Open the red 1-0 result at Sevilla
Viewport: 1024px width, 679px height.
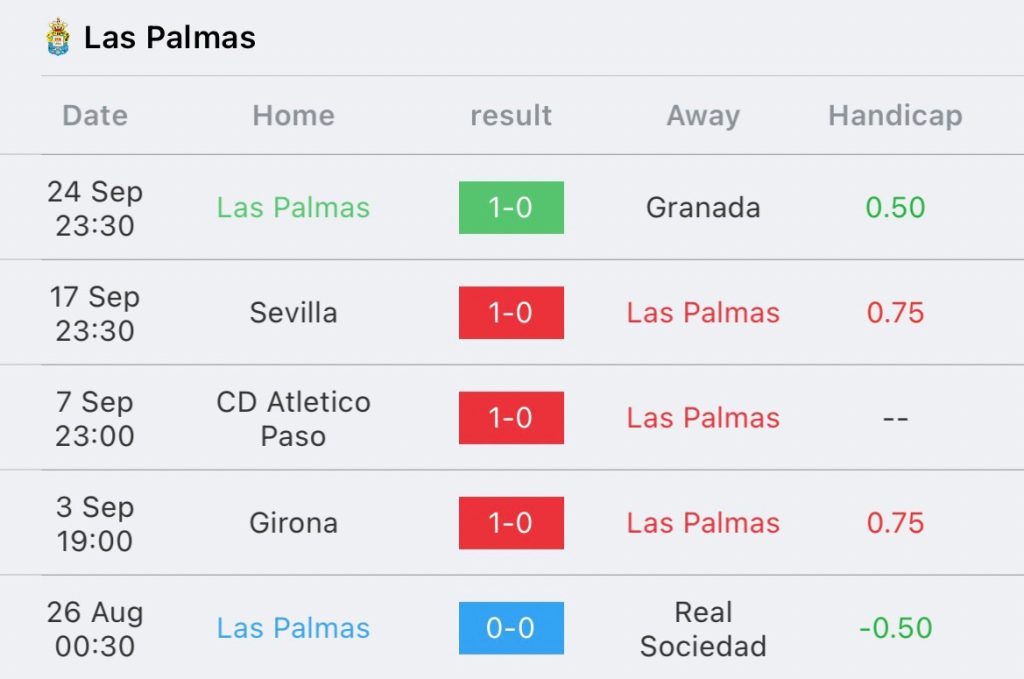click(x=511, y=313)
